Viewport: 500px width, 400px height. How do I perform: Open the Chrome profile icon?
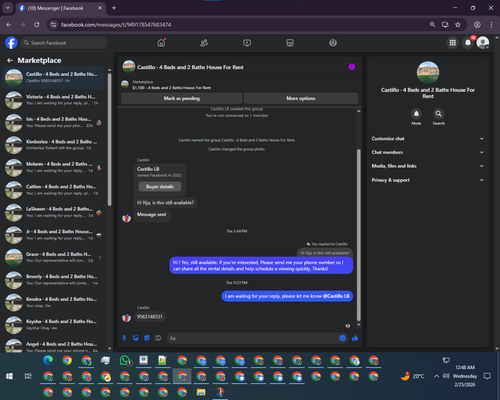[x=477, y=25]
